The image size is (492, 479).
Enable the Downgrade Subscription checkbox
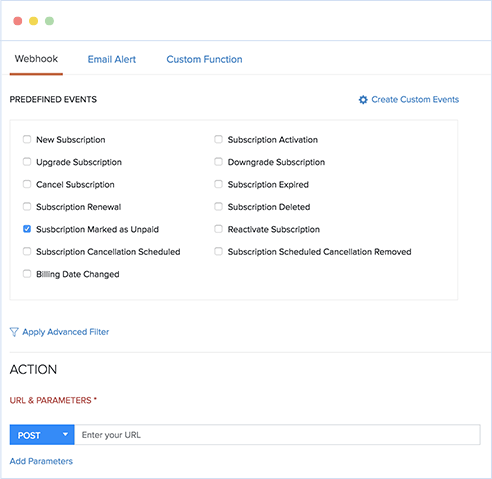pos(218,162)
